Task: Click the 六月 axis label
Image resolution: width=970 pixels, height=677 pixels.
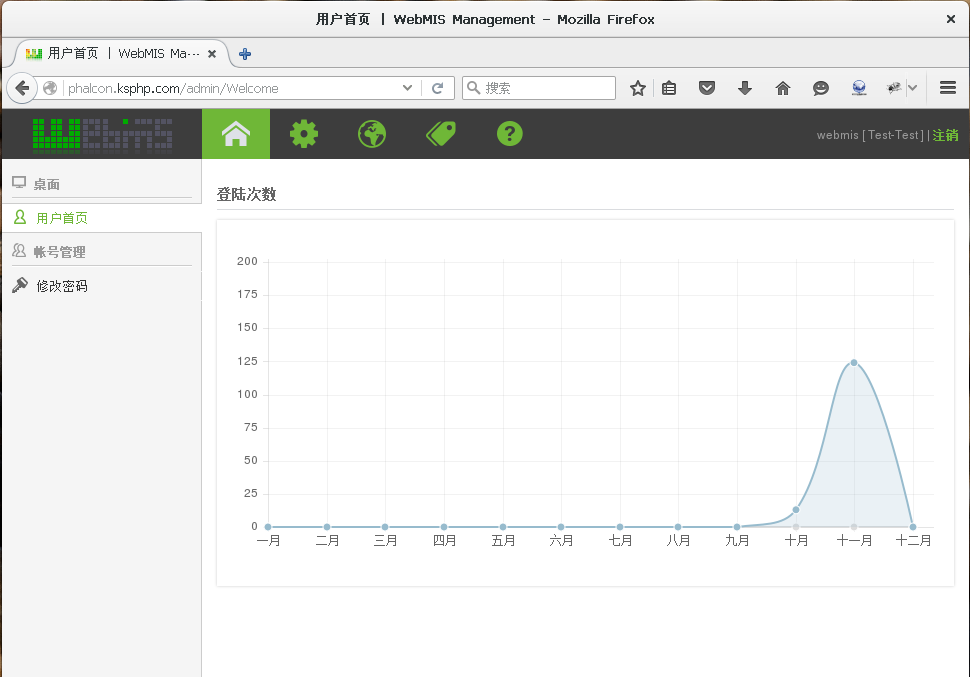Action: [561, 541]
